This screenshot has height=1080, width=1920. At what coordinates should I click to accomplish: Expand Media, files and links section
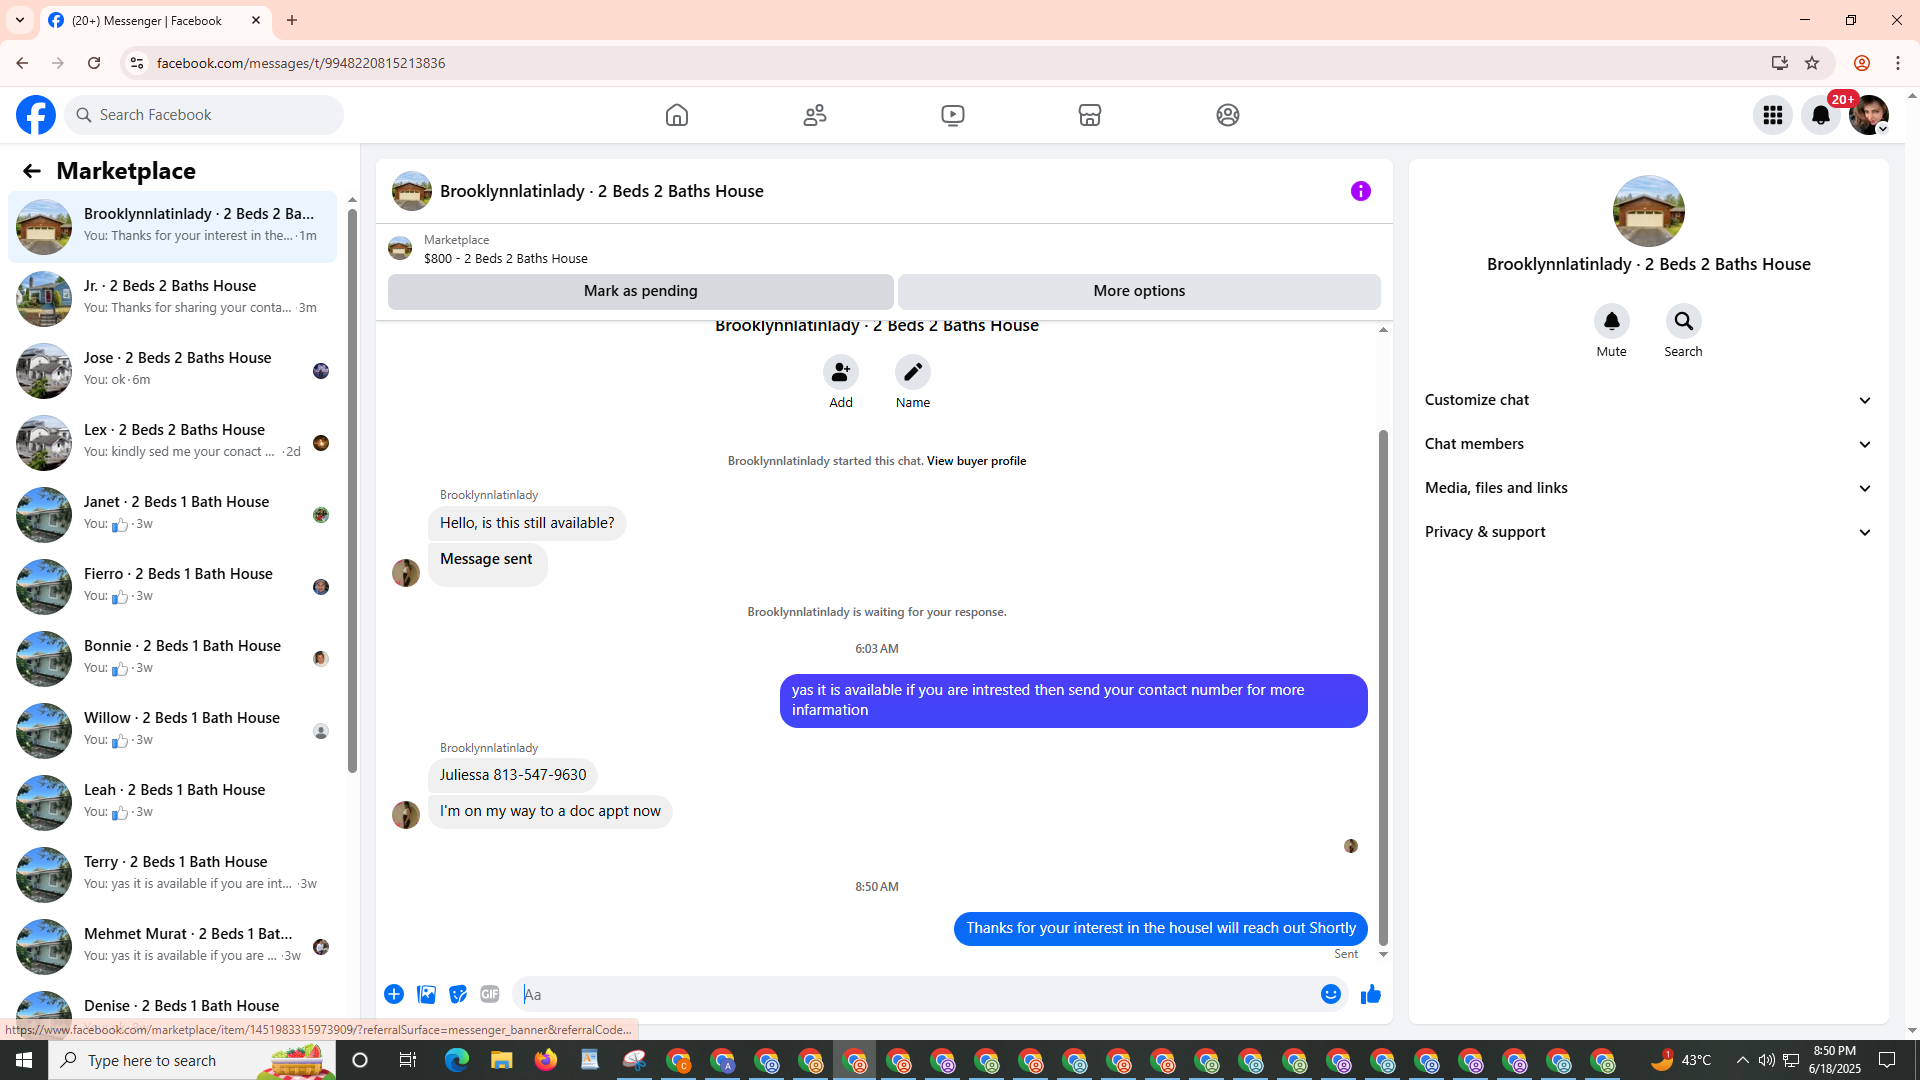[x=1649, y=488]
